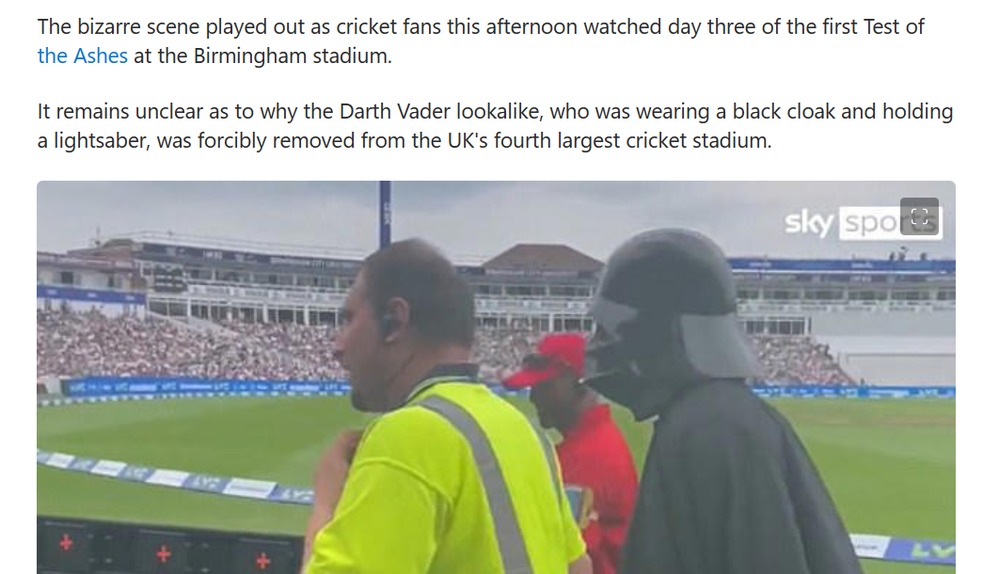Click the blue flagpole at the photo's top
Viewport: 999px width, 574px height.
pos(385,214)
